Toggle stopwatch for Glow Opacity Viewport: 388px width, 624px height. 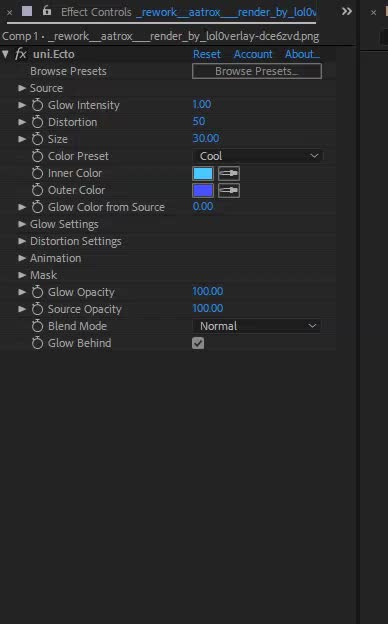coord(37,292)
